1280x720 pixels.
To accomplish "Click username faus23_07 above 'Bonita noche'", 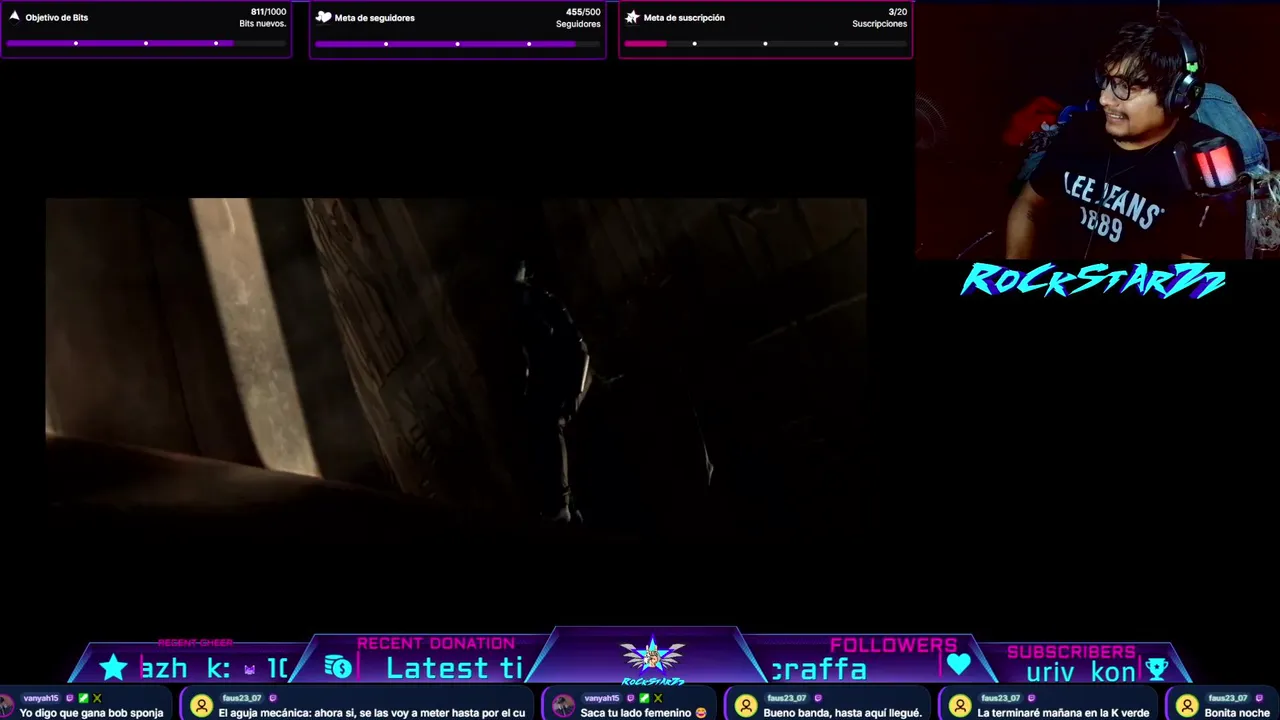I will [1228, 698].
